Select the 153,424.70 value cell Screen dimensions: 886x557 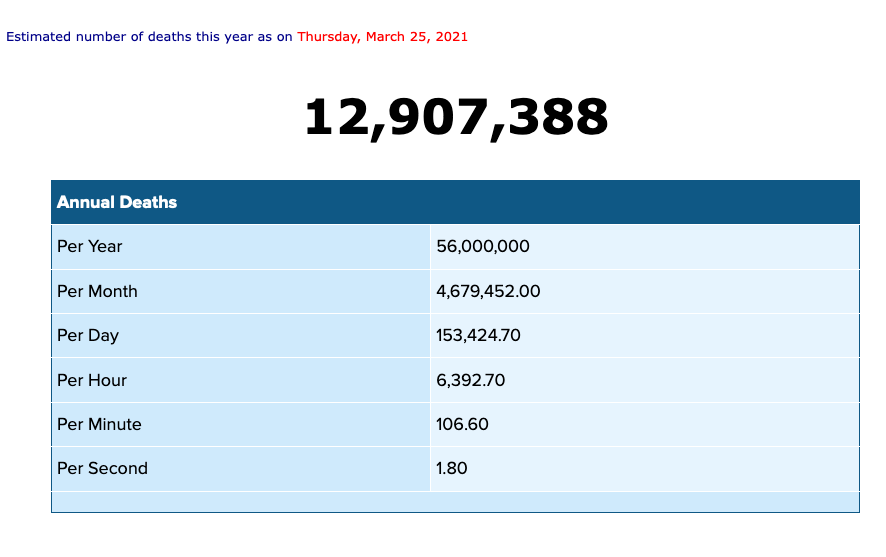[x=478, y=336]
